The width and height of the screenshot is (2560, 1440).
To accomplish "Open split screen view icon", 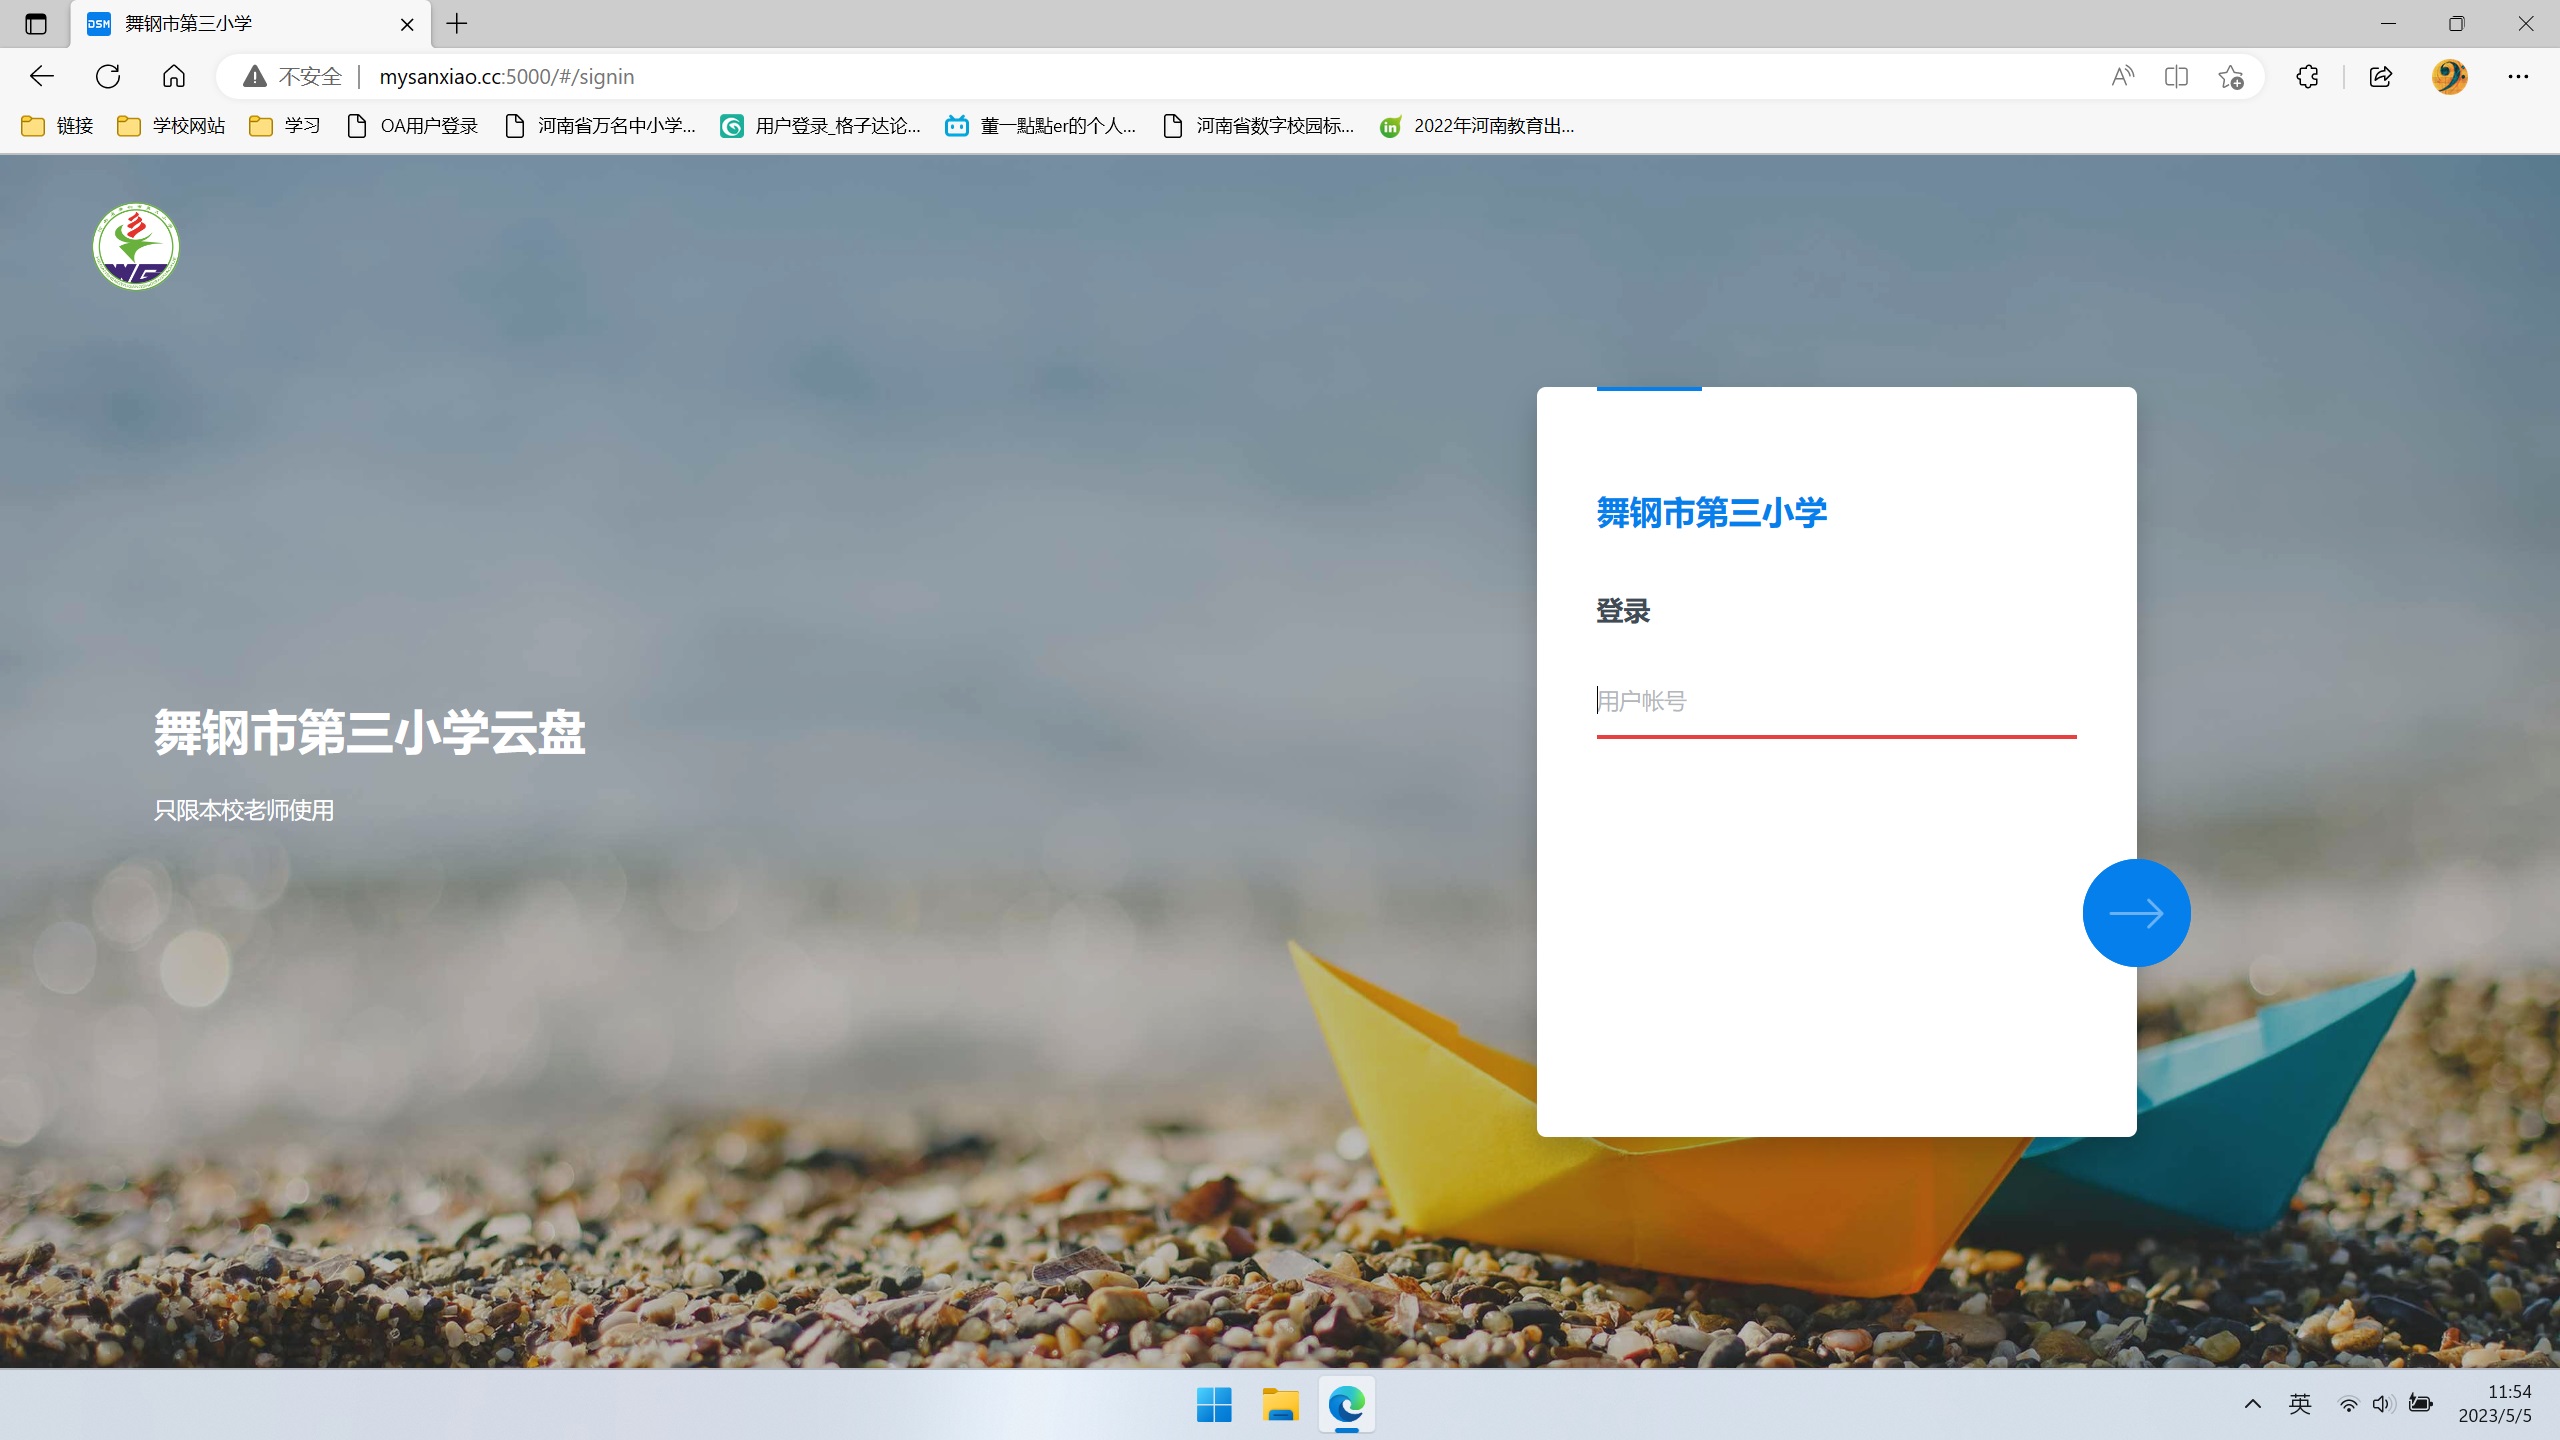I will (x=2176, y=76).
